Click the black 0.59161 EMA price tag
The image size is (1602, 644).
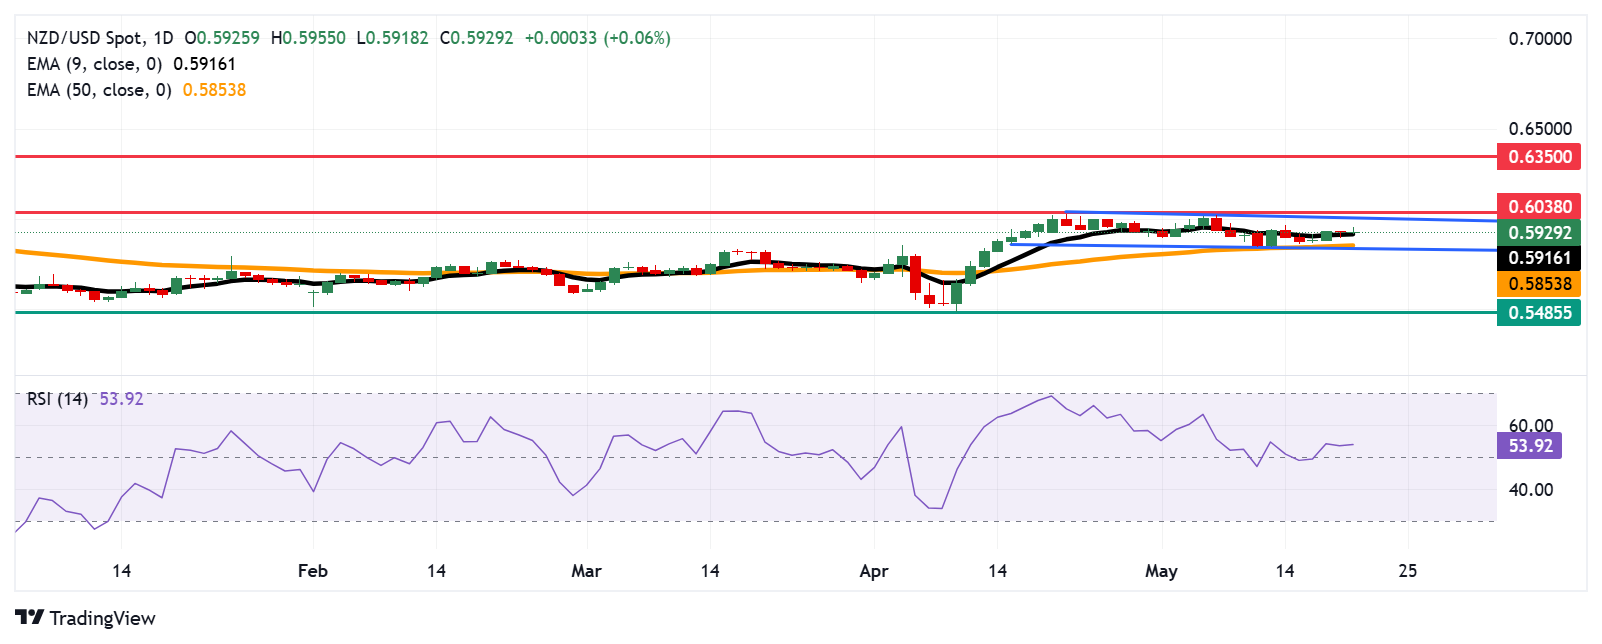point(1539,258)
